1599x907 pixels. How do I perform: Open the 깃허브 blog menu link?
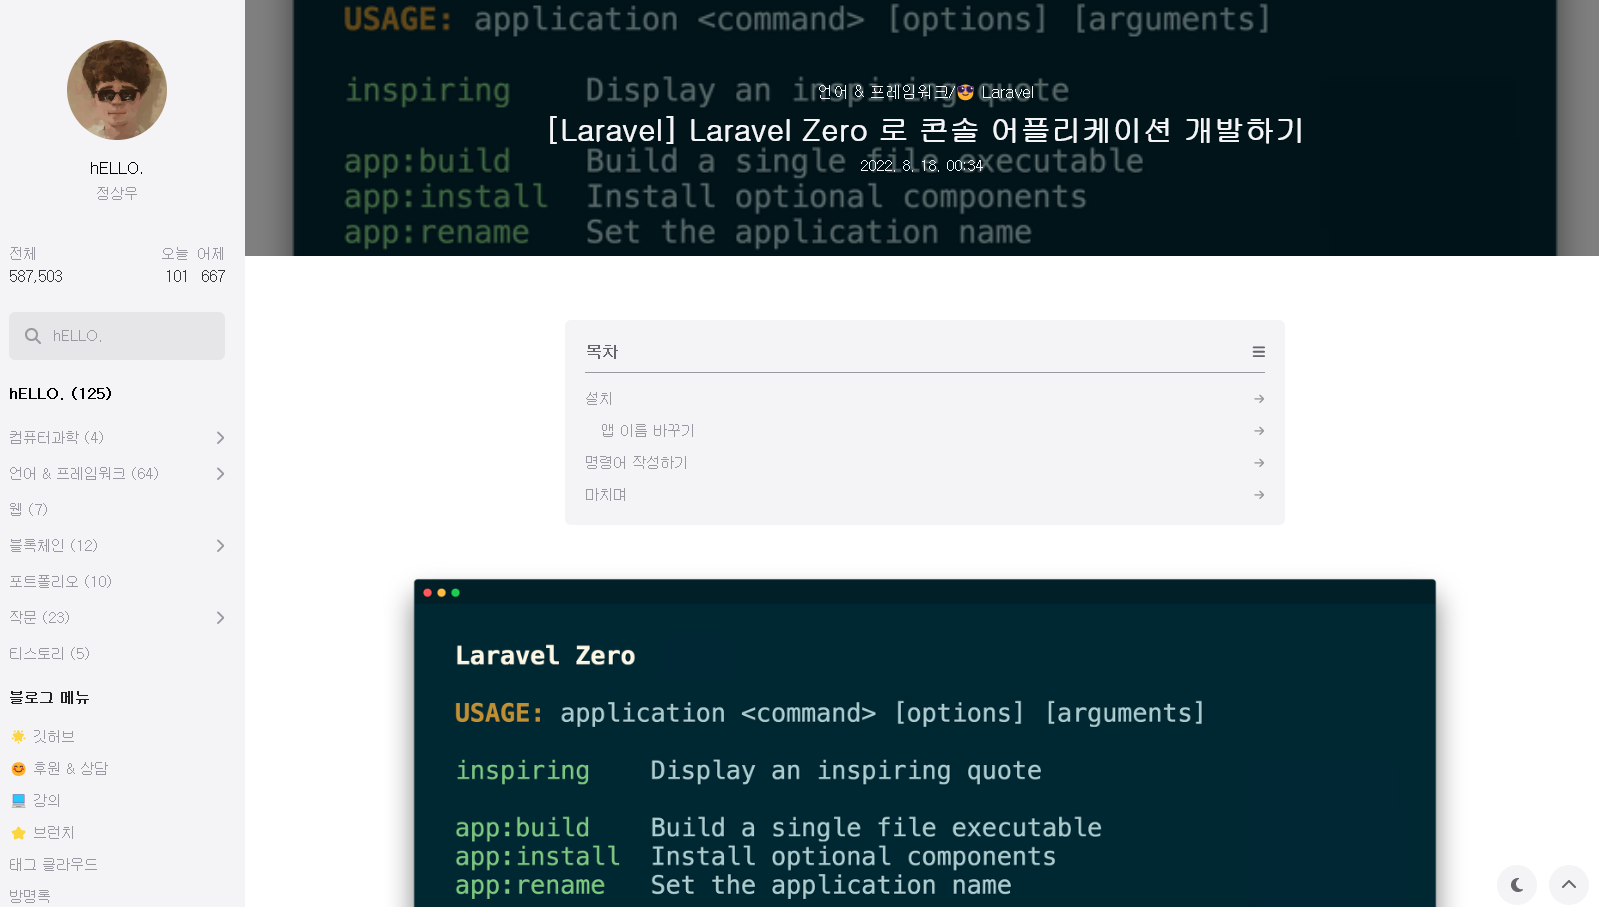[x=54, y=736]
